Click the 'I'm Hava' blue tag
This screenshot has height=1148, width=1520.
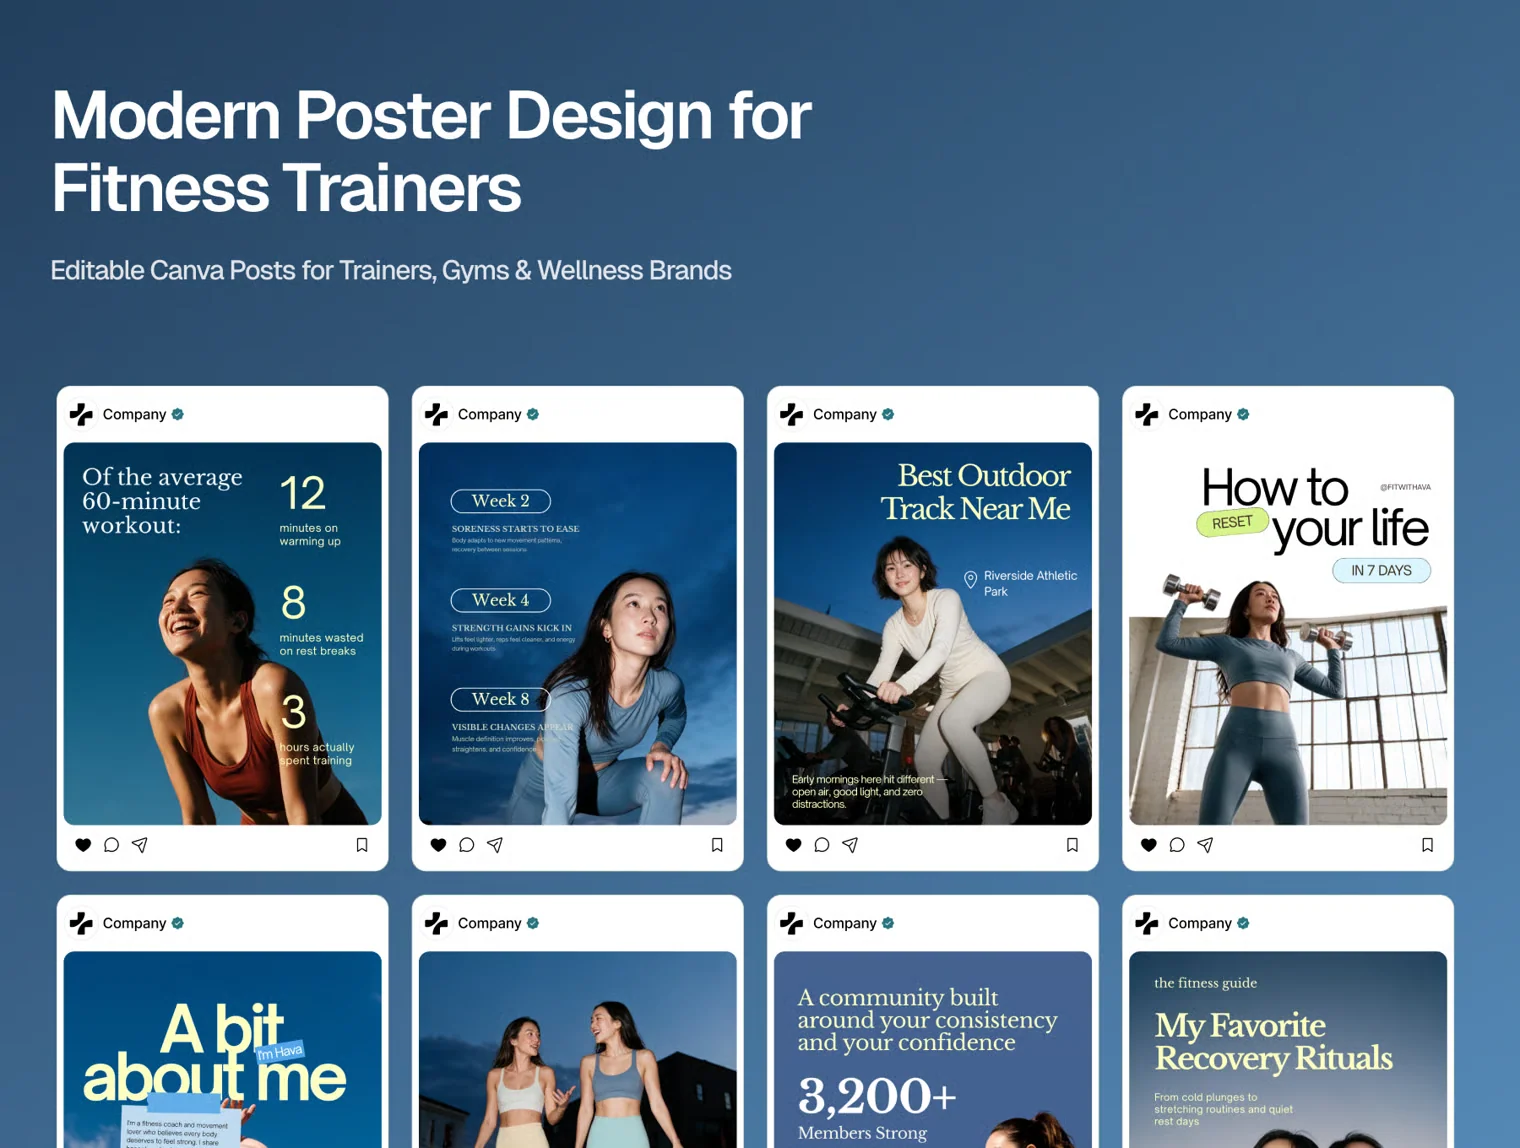point(280,1051)
